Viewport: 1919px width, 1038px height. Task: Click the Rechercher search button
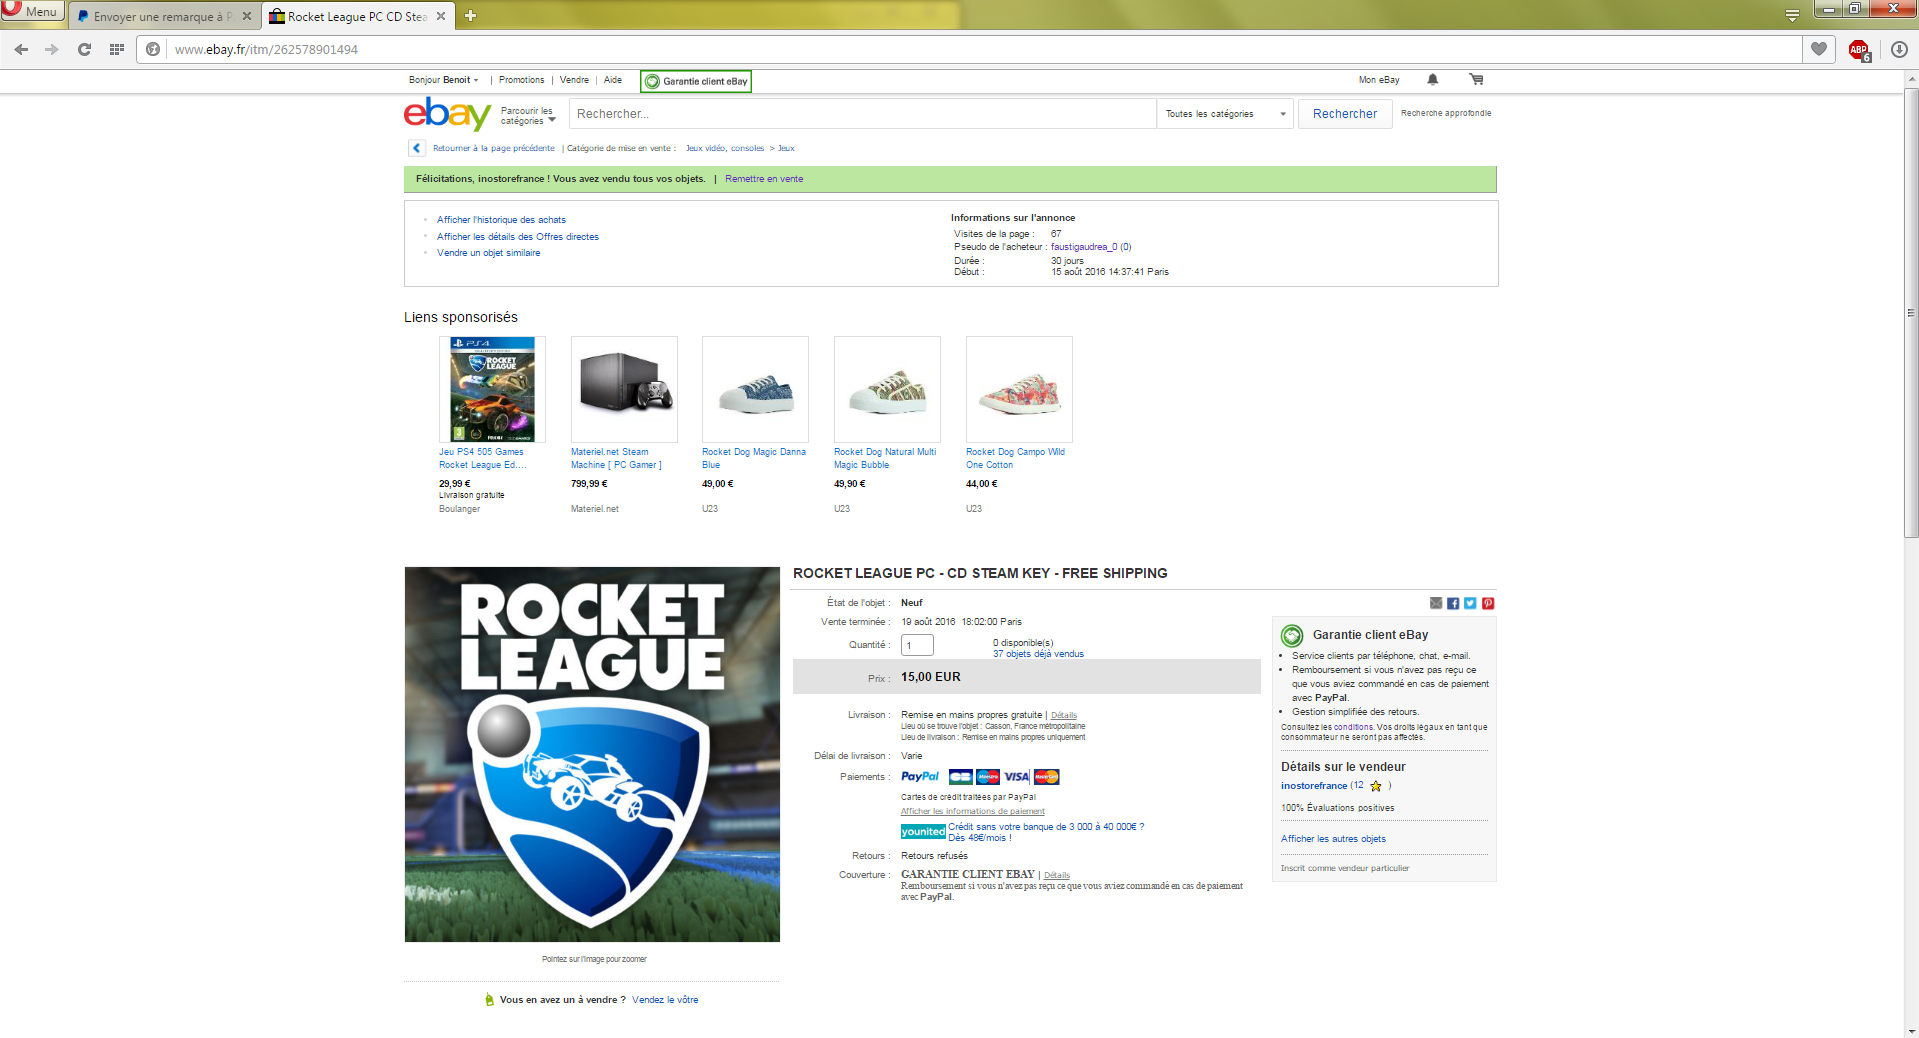click(x=1345, y=114)
